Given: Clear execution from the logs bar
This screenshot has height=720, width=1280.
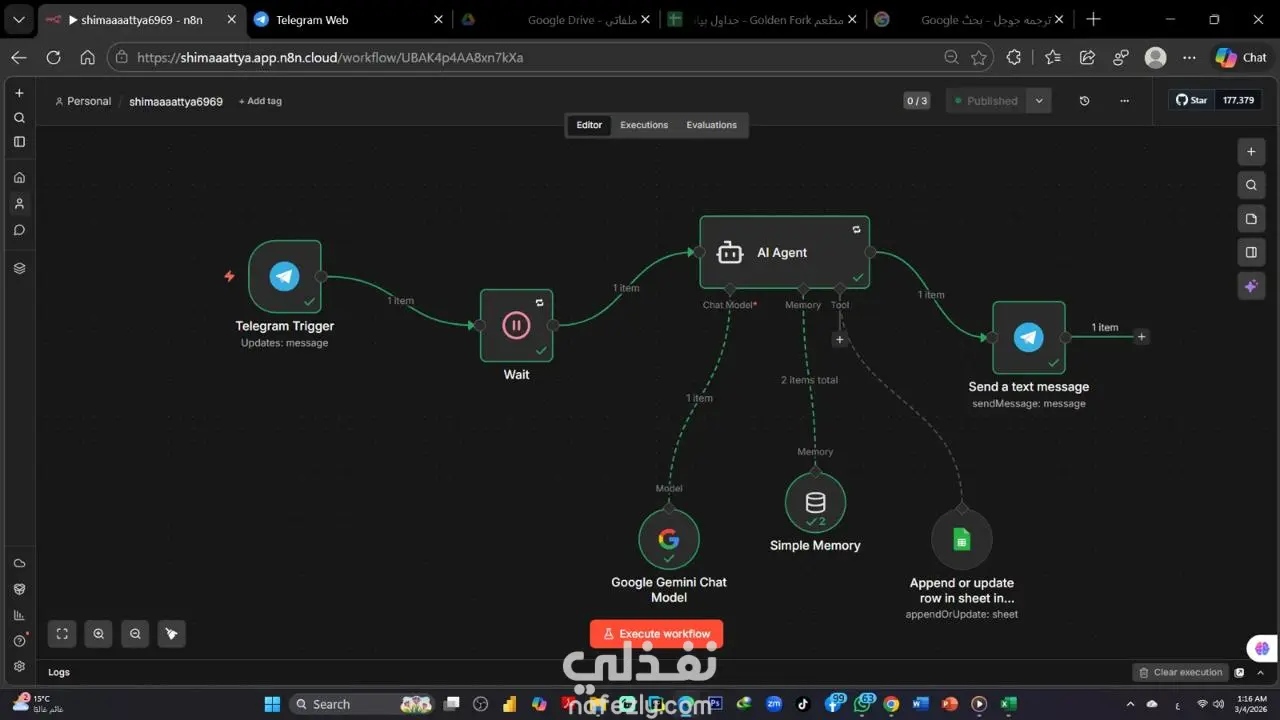Looking at the screenshot, I should click(1180, 672).
